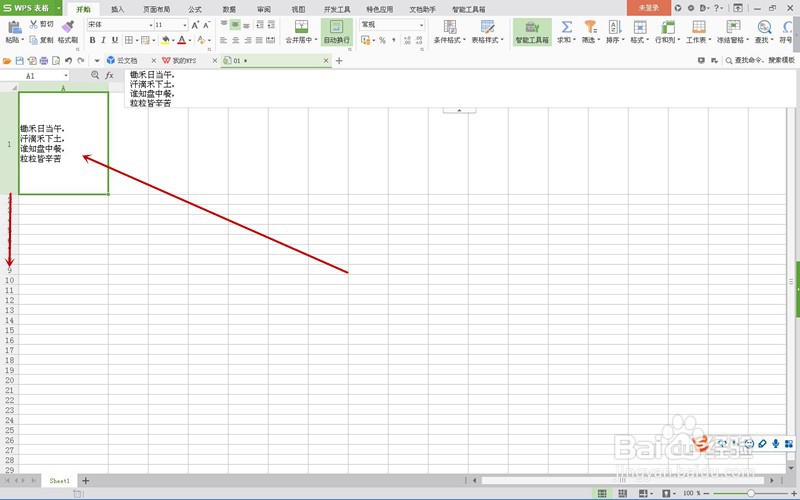This screenshot has width=800, height=500.
Task: Open the font name dropdown (宋体)
Action: click(151, 24)
